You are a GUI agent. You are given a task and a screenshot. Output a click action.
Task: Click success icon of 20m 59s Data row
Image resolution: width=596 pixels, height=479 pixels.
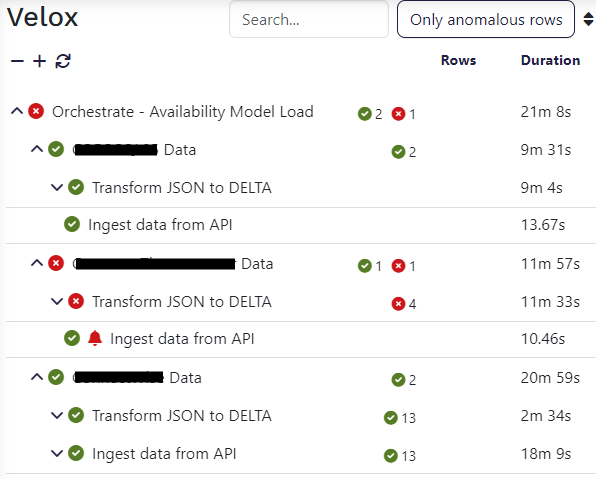tap(56, 377)
